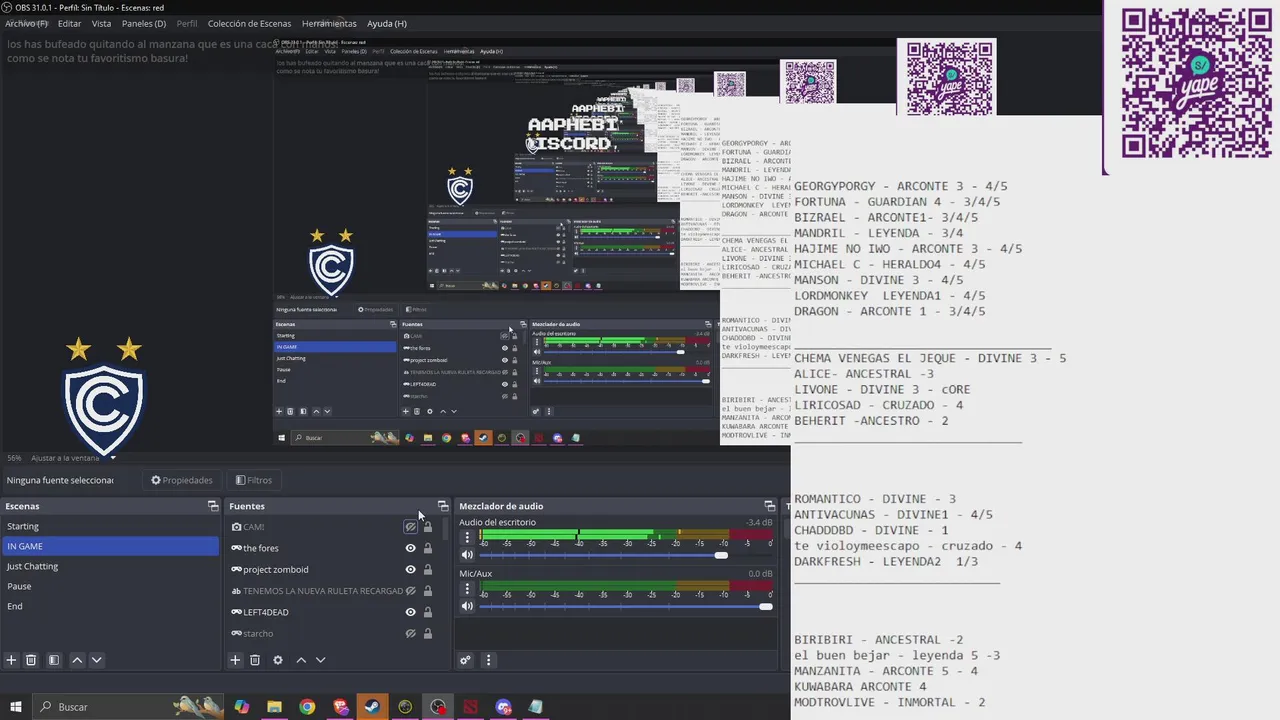Undock the Mezclador de audio panel

coord(769,506)
